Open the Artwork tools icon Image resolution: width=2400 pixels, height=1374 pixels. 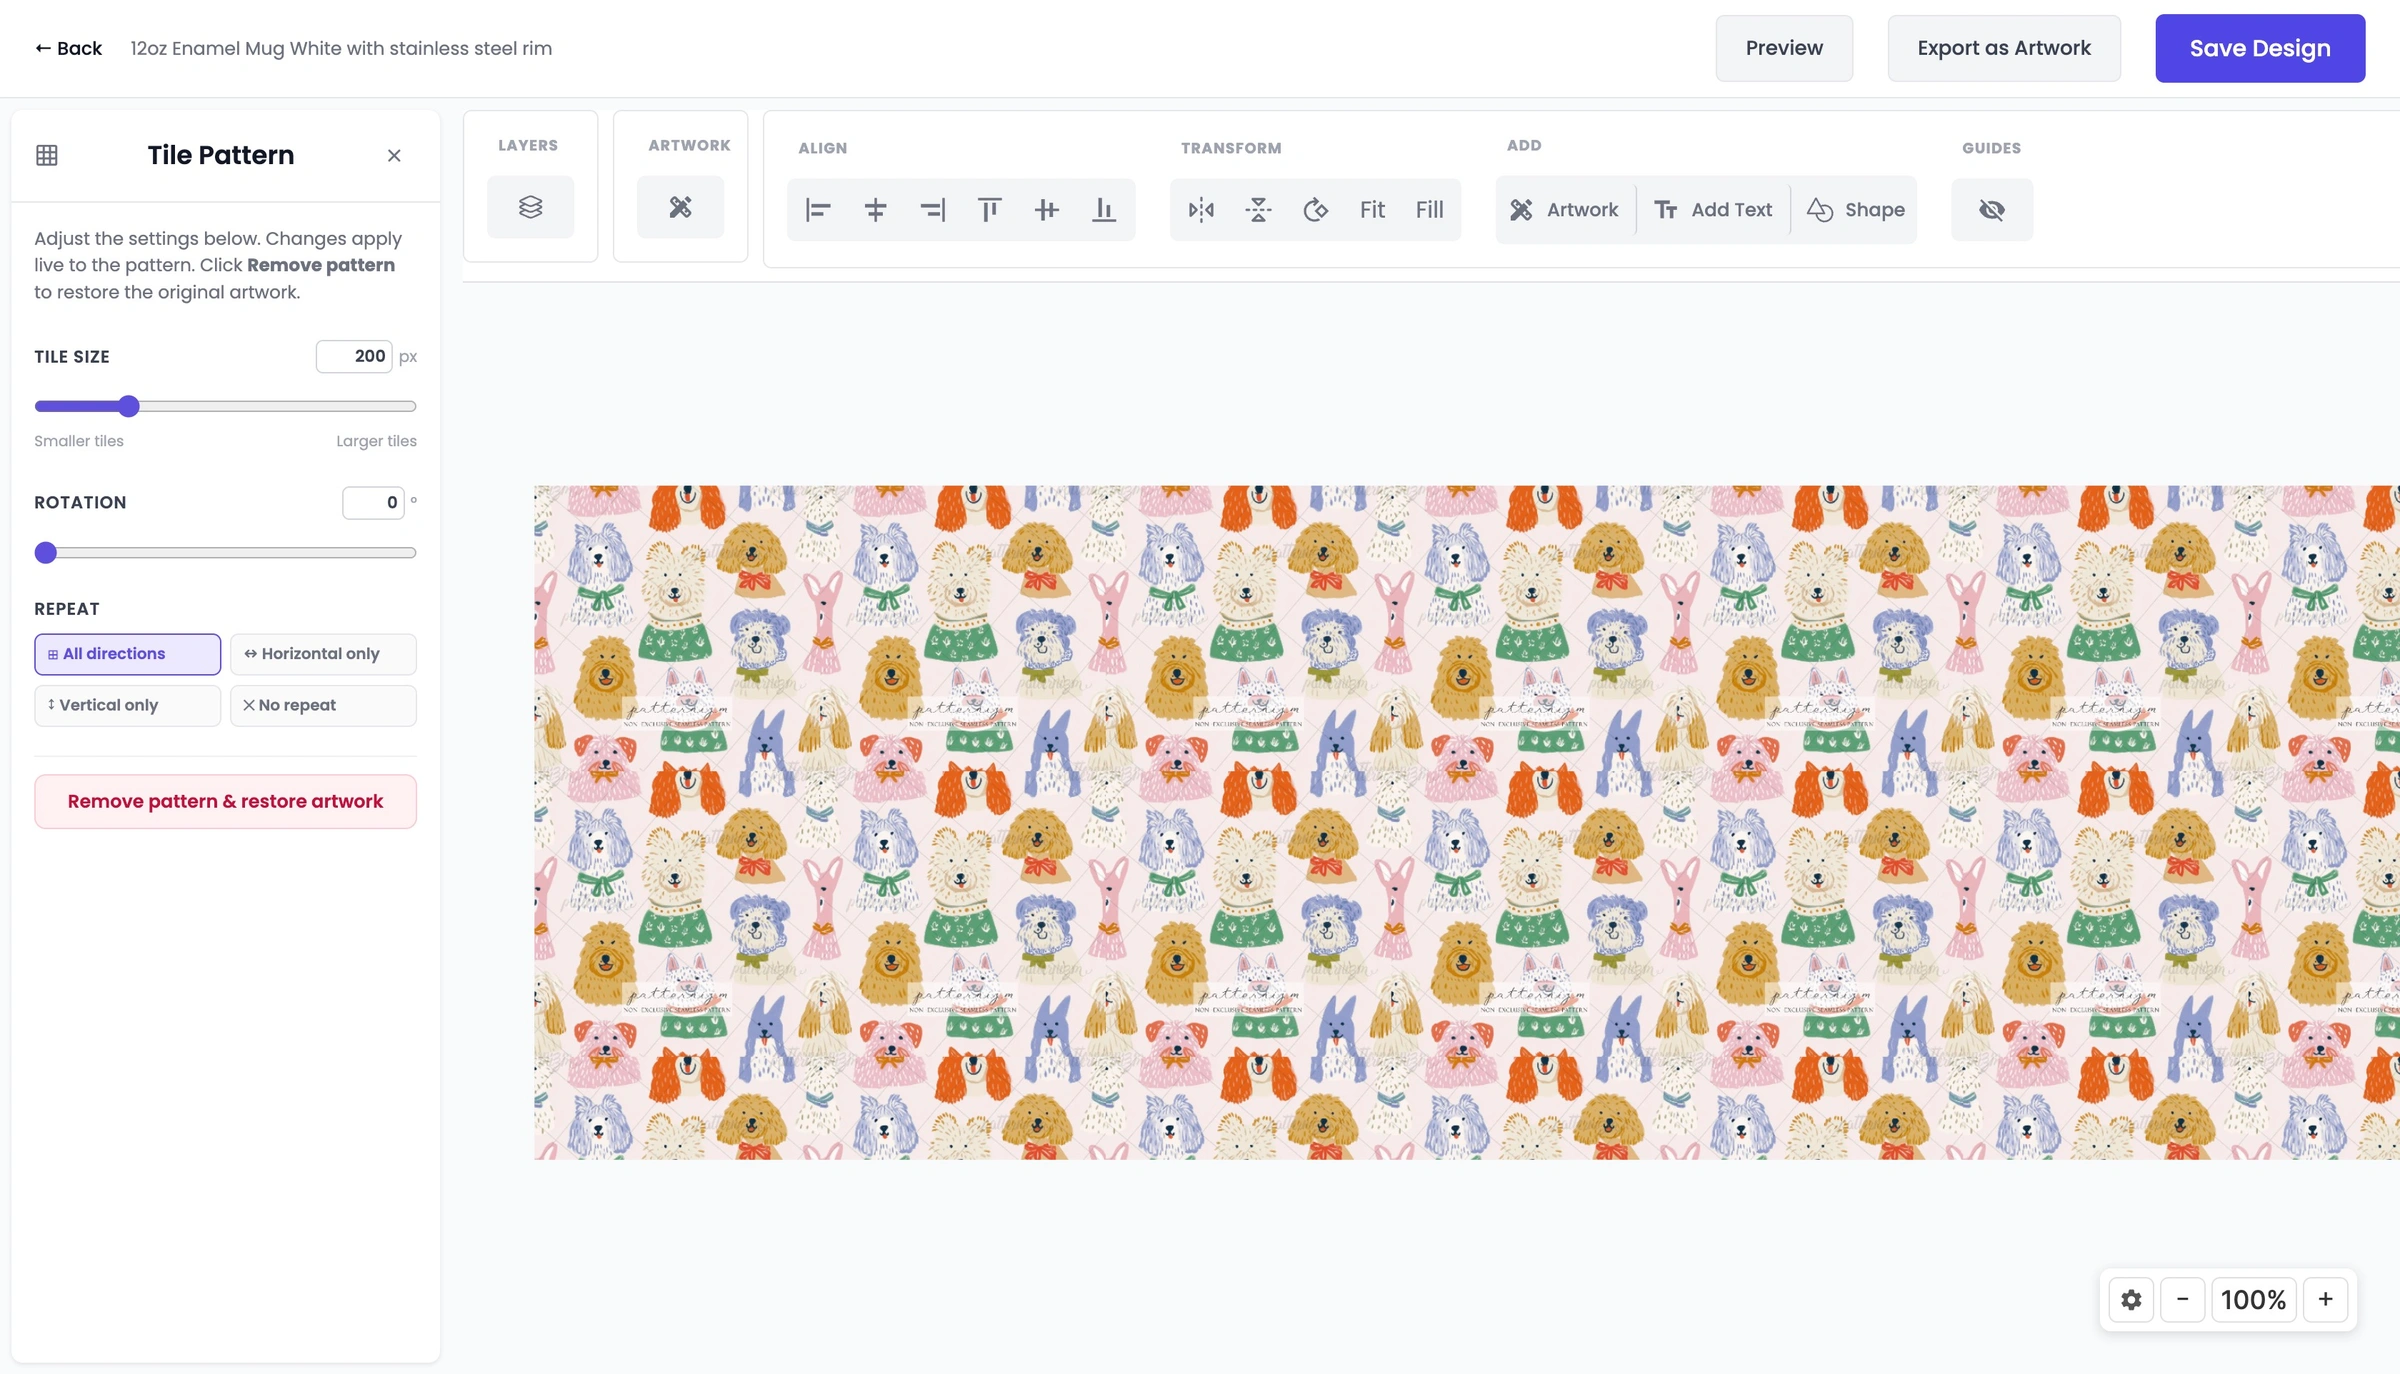[x=680, y=207]
